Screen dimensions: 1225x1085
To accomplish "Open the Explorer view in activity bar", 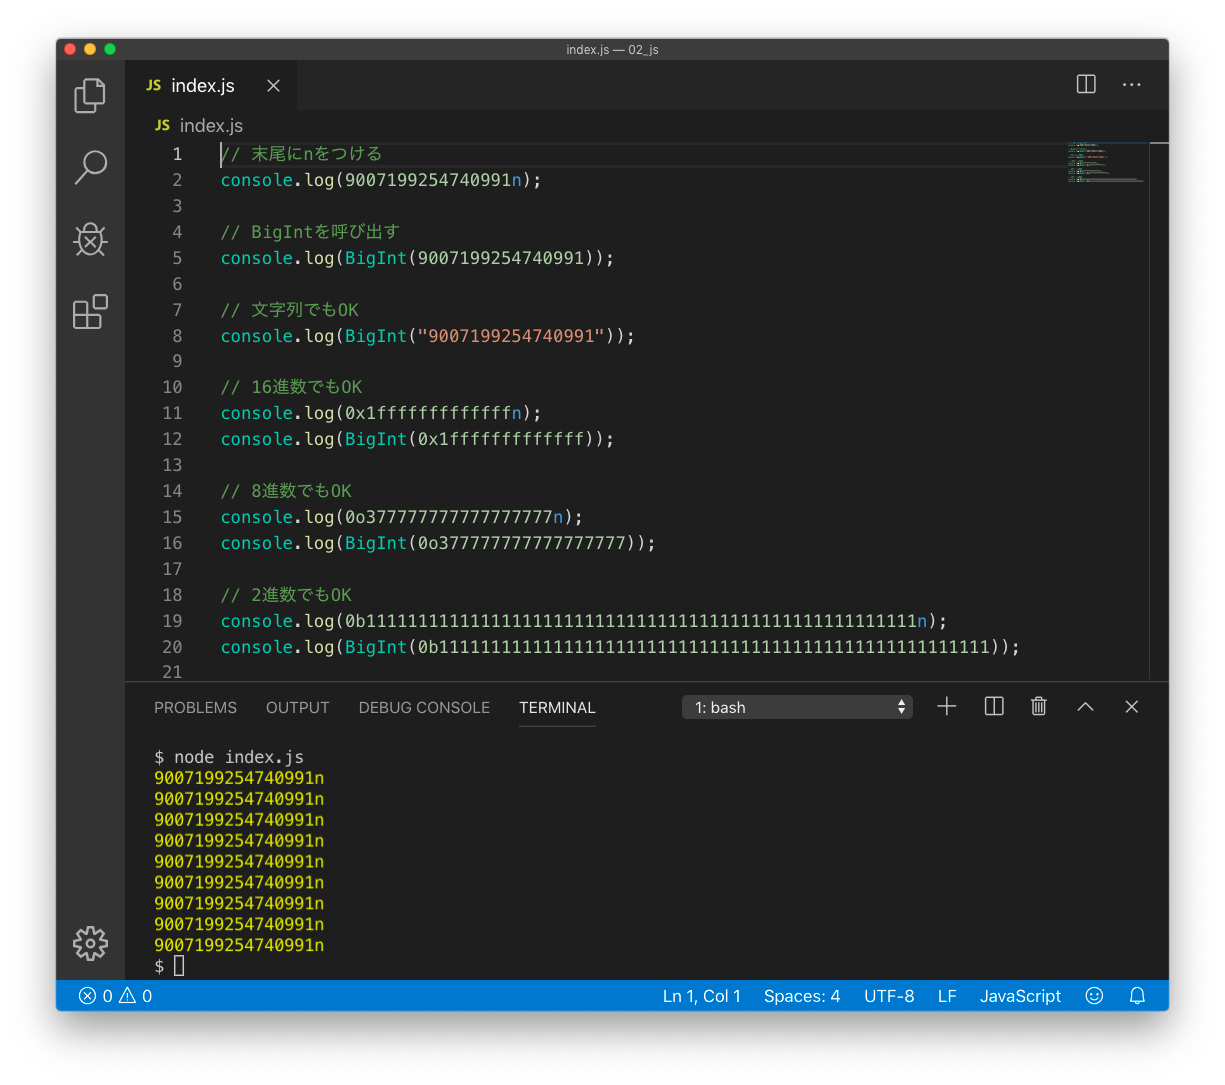I will (x=90, y=95).
